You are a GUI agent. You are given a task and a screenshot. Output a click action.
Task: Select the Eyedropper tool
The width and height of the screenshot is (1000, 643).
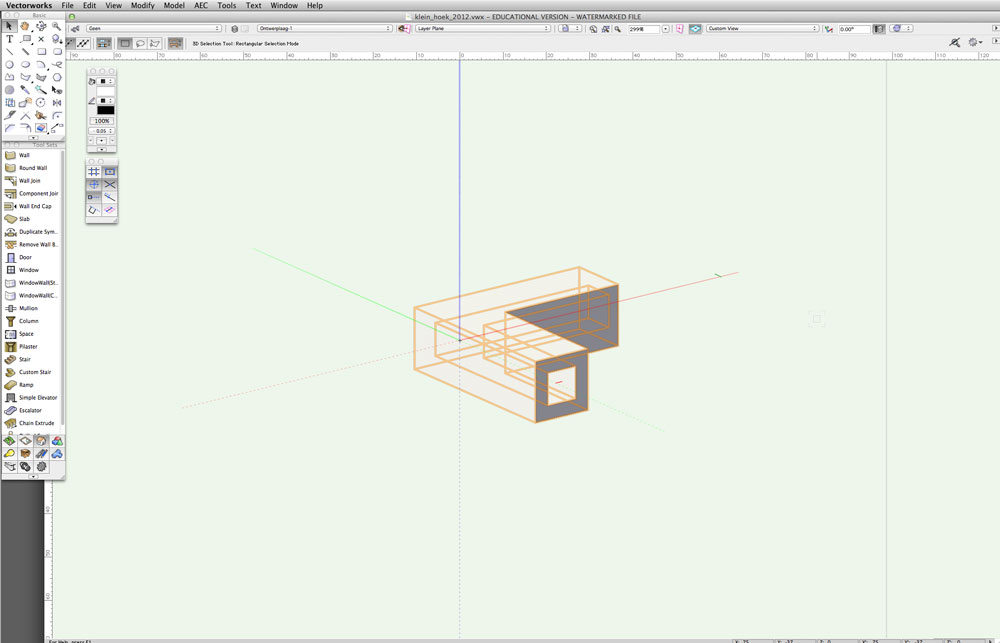coord(25,90)
